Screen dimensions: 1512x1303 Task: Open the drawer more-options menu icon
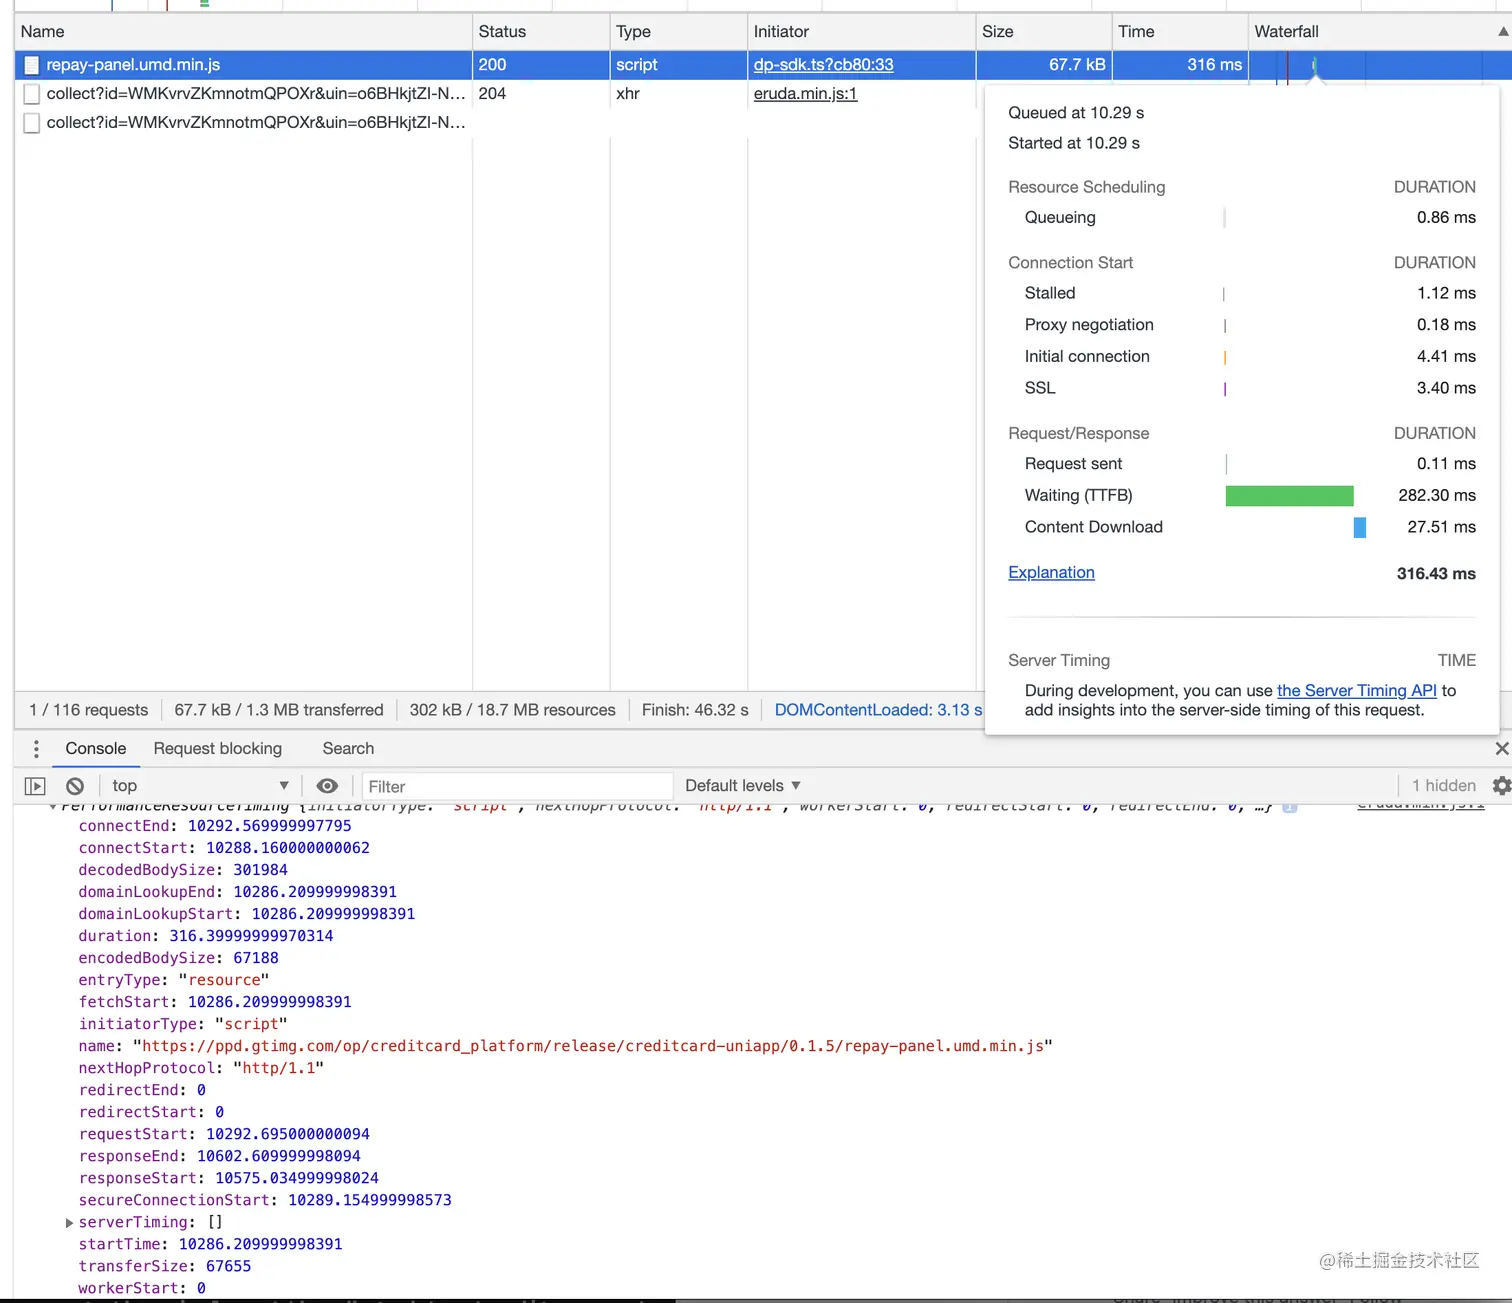[x=36, y=748]
